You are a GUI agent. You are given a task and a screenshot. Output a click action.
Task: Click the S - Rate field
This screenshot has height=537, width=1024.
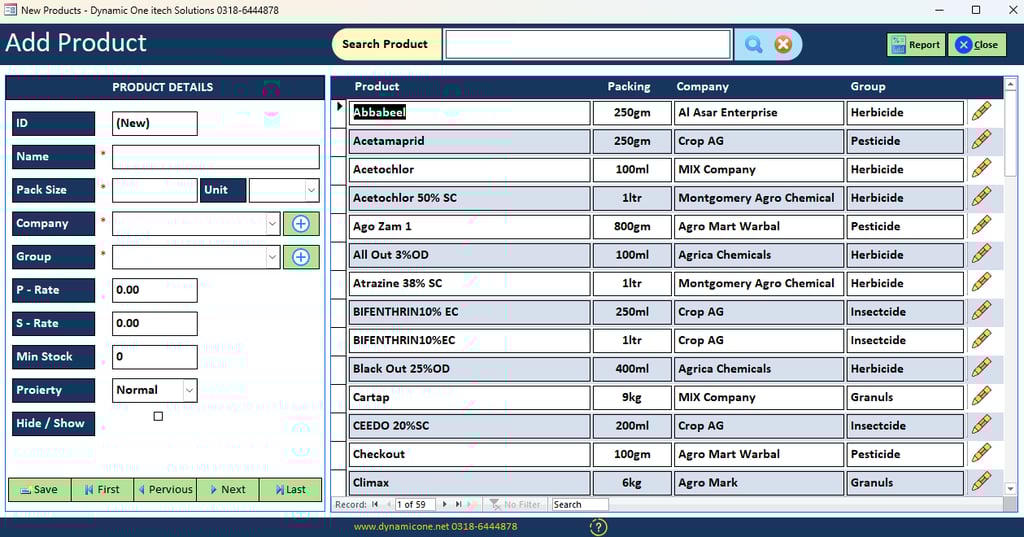coord(155,323)
